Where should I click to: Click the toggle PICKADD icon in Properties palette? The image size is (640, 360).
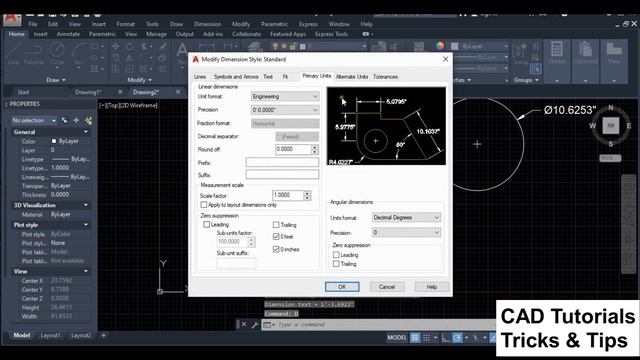[x=64, y=120]
